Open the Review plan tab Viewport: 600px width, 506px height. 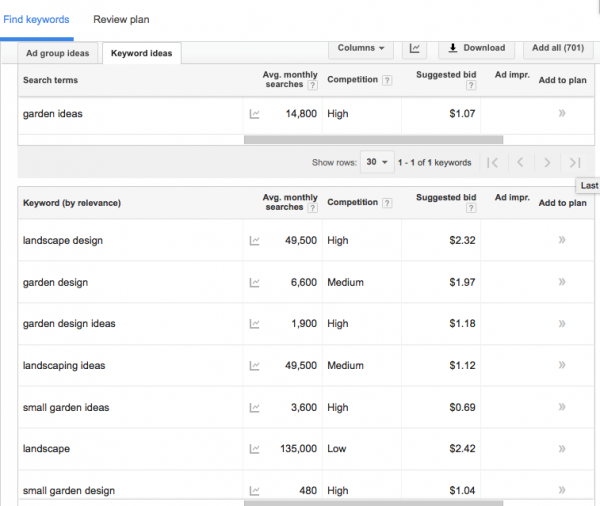(121, 19)
